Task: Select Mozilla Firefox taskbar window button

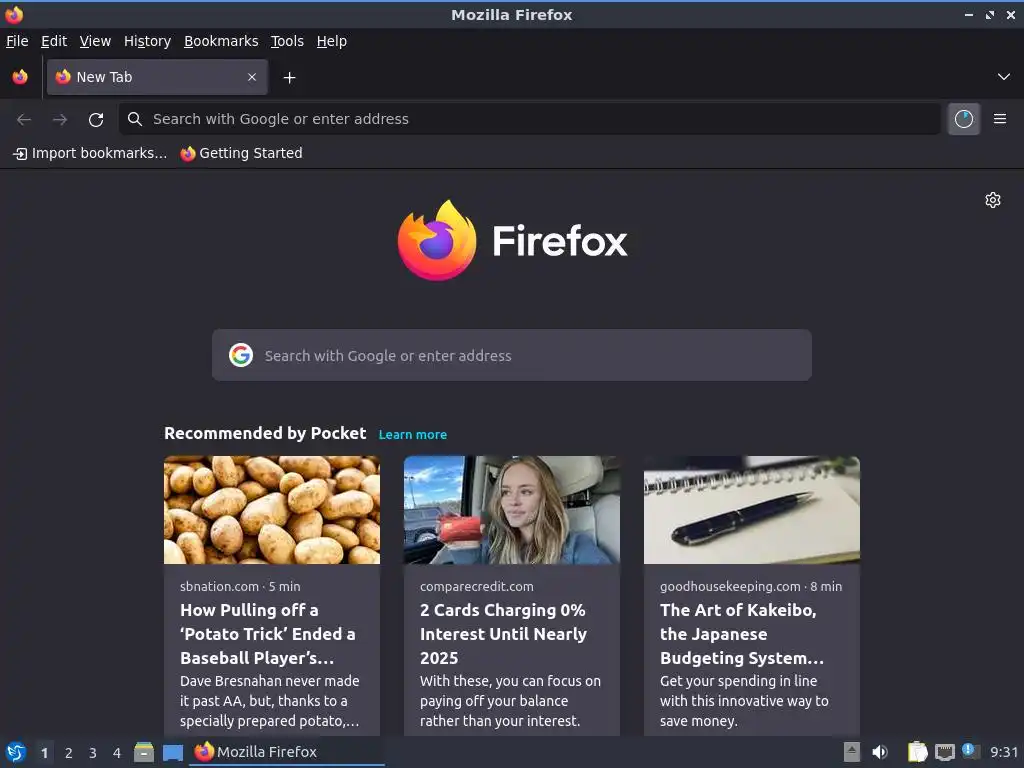Action: click(287, 752)
